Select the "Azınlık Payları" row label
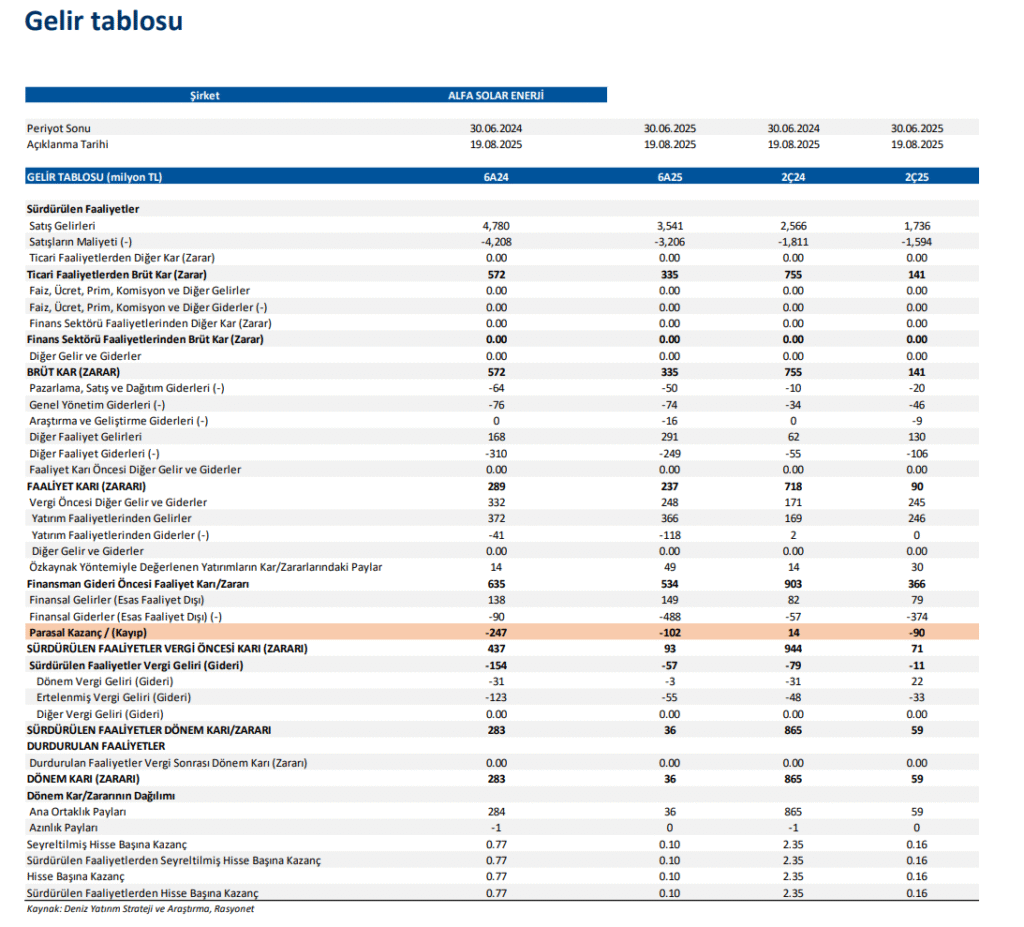1024x927 pixels. 64,828
